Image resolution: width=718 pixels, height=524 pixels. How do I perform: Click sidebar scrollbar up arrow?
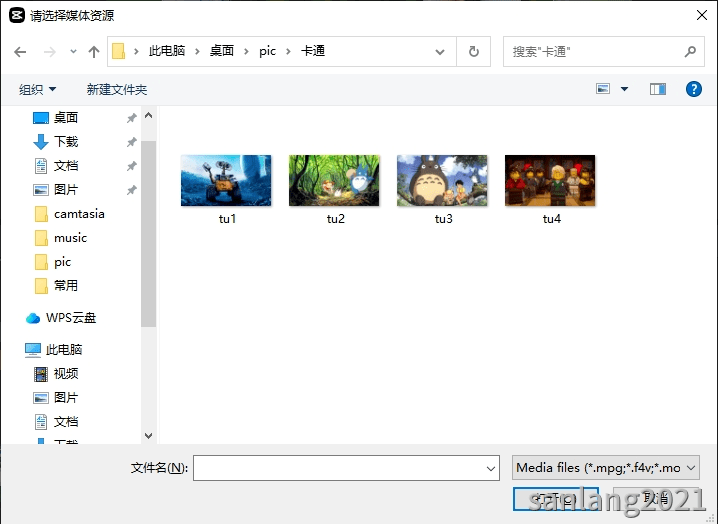pos(148,115)
